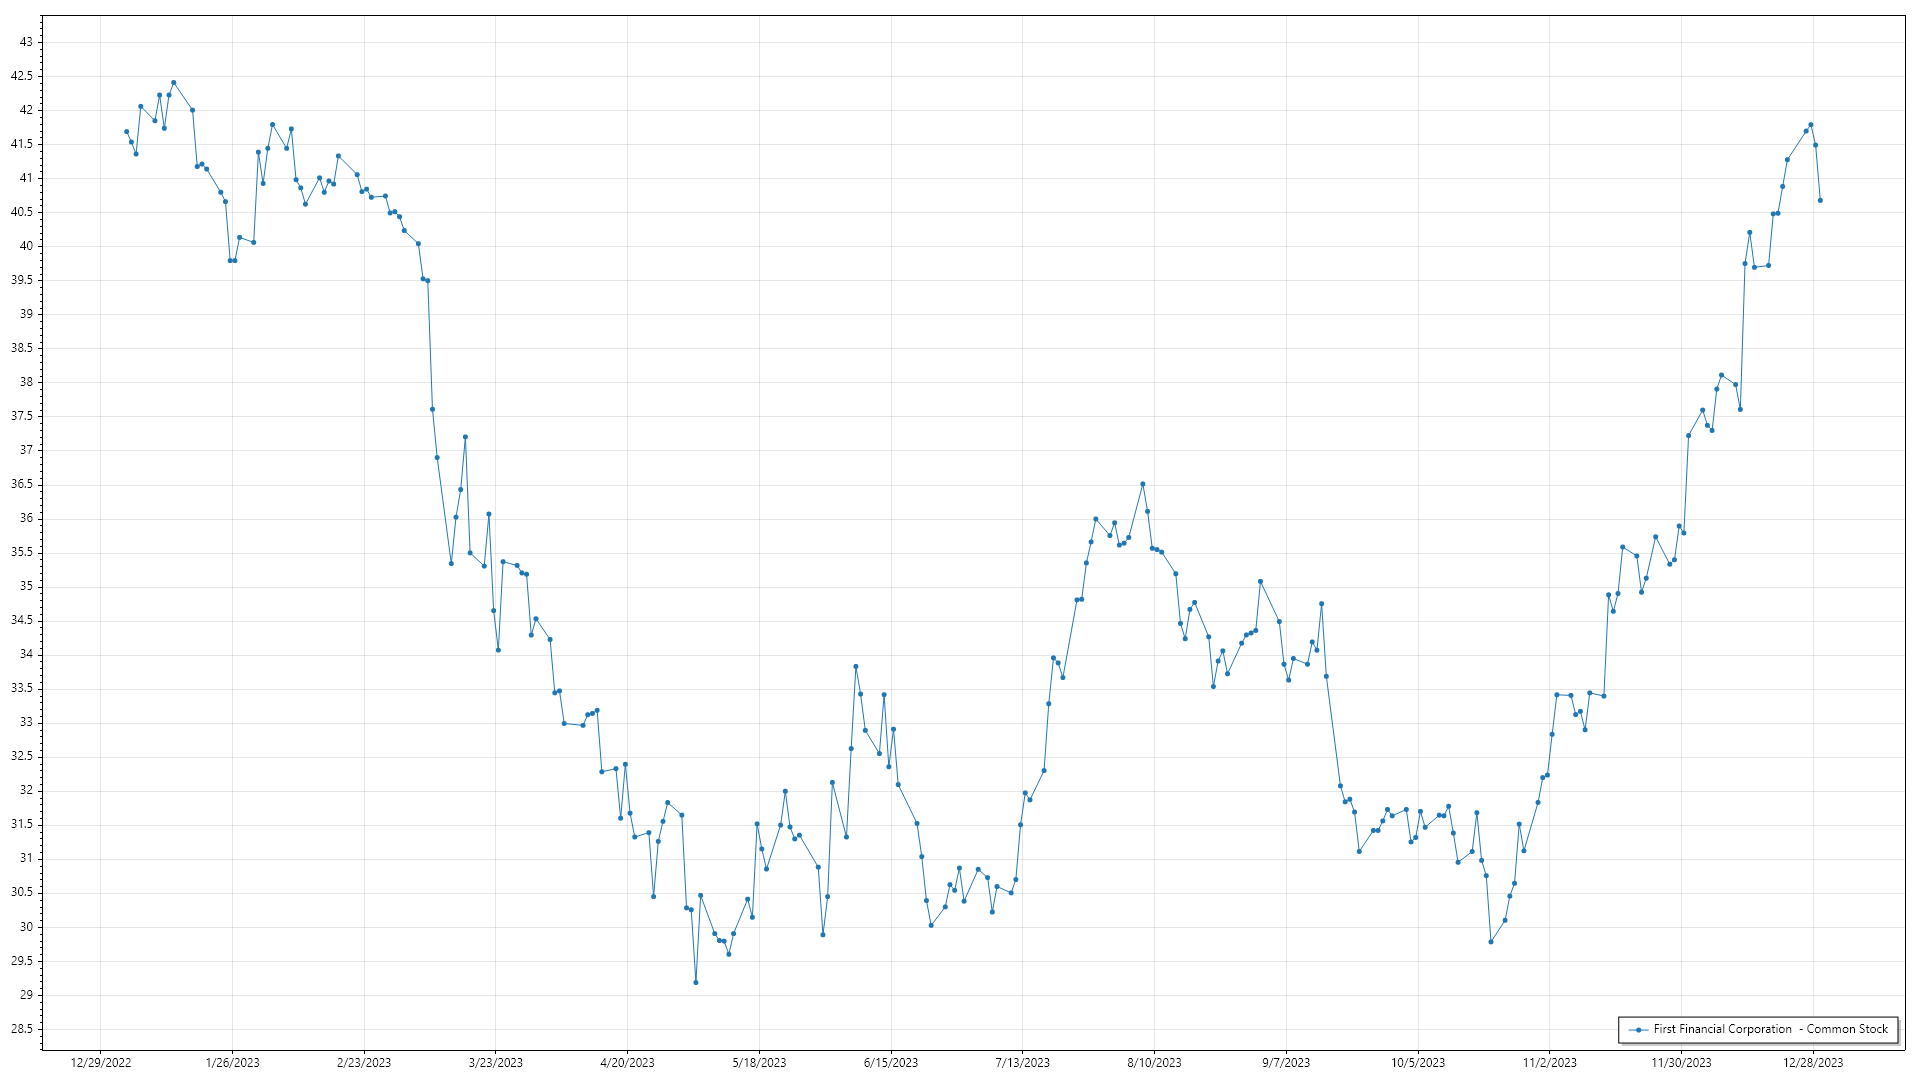The width and height of the screenshot is (1920, 1080).
Task: Click the 28.5 y-axis value label
Action: click(22, 1029)
